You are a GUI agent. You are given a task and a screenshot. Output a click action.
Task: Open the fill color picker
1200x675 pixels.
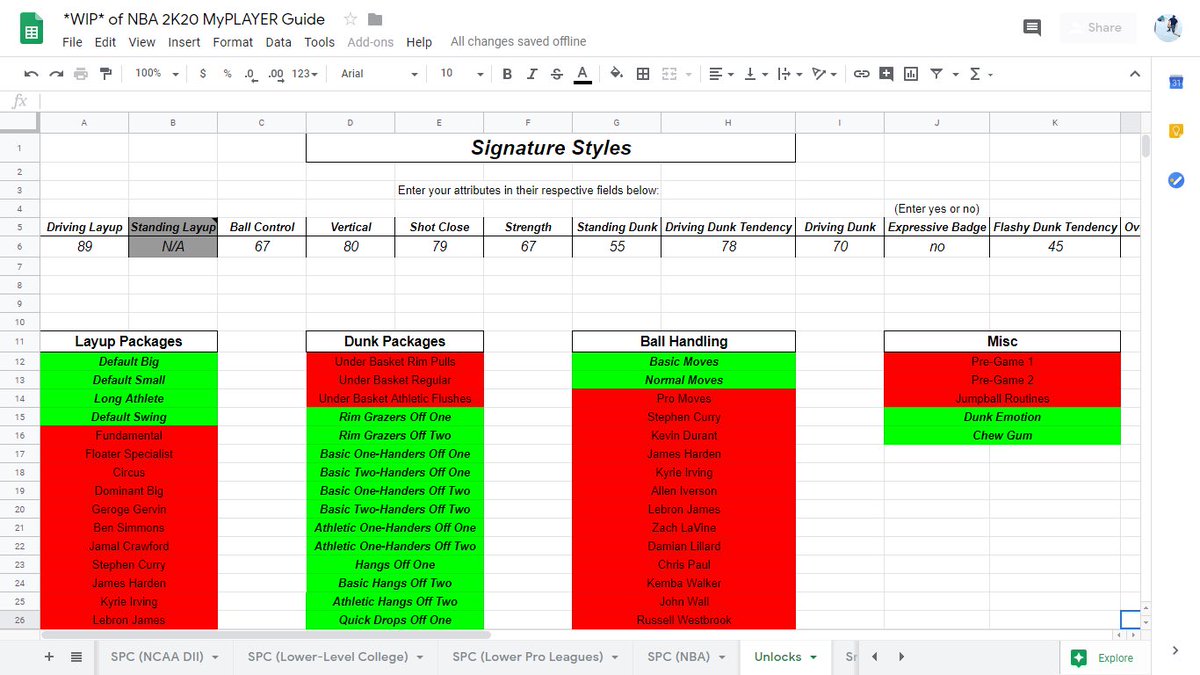[x=616, y=74]
